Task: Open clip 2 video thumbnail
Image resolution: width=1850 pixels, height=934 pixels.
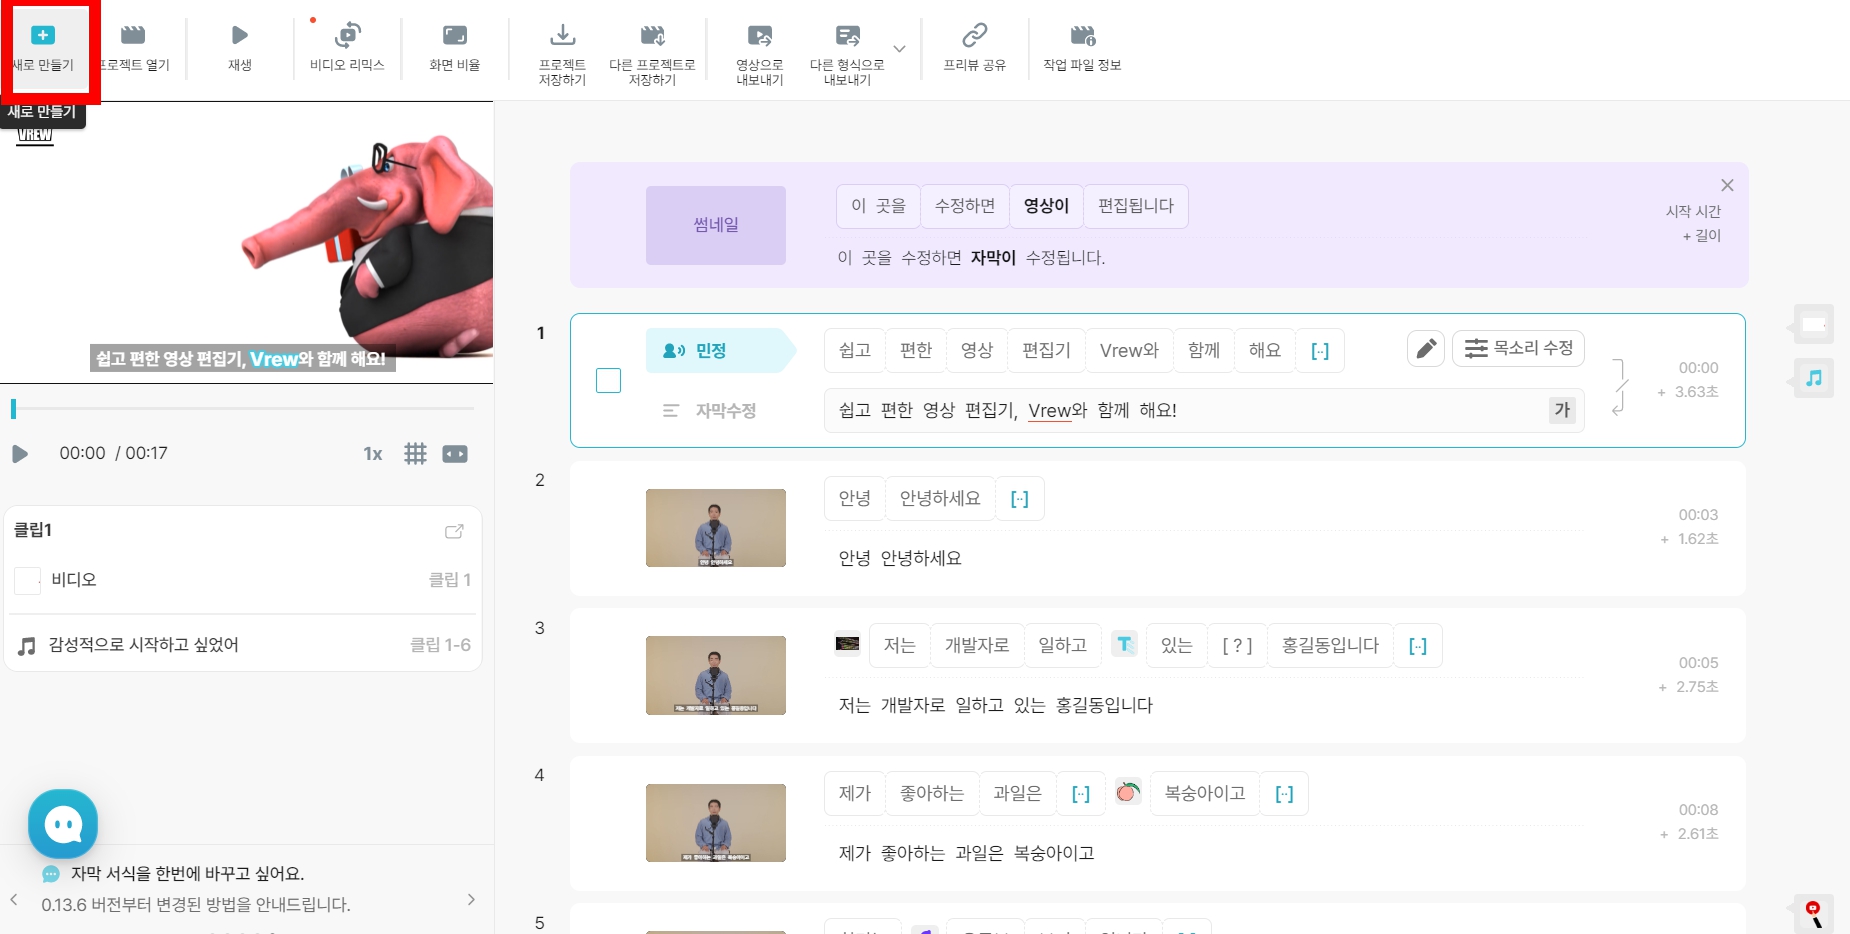Action: coord(716,528)
